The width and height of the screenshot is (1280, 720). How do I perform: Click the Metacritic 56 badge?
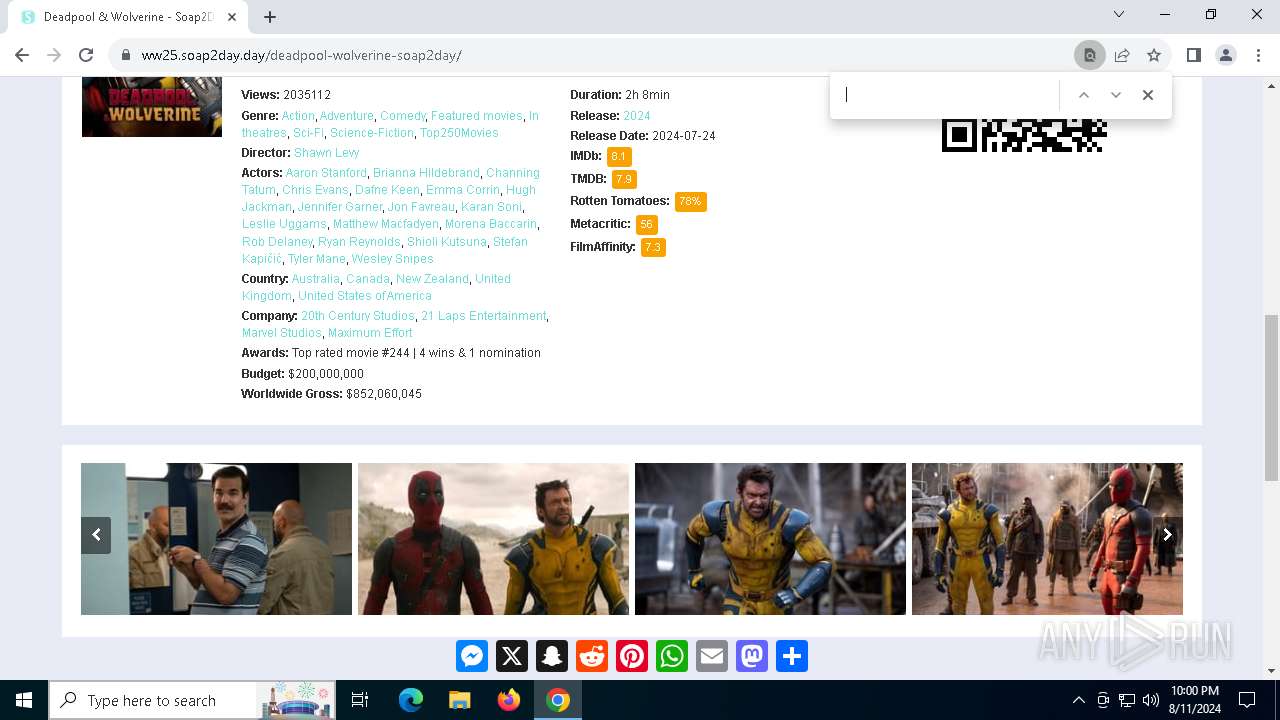647,224
